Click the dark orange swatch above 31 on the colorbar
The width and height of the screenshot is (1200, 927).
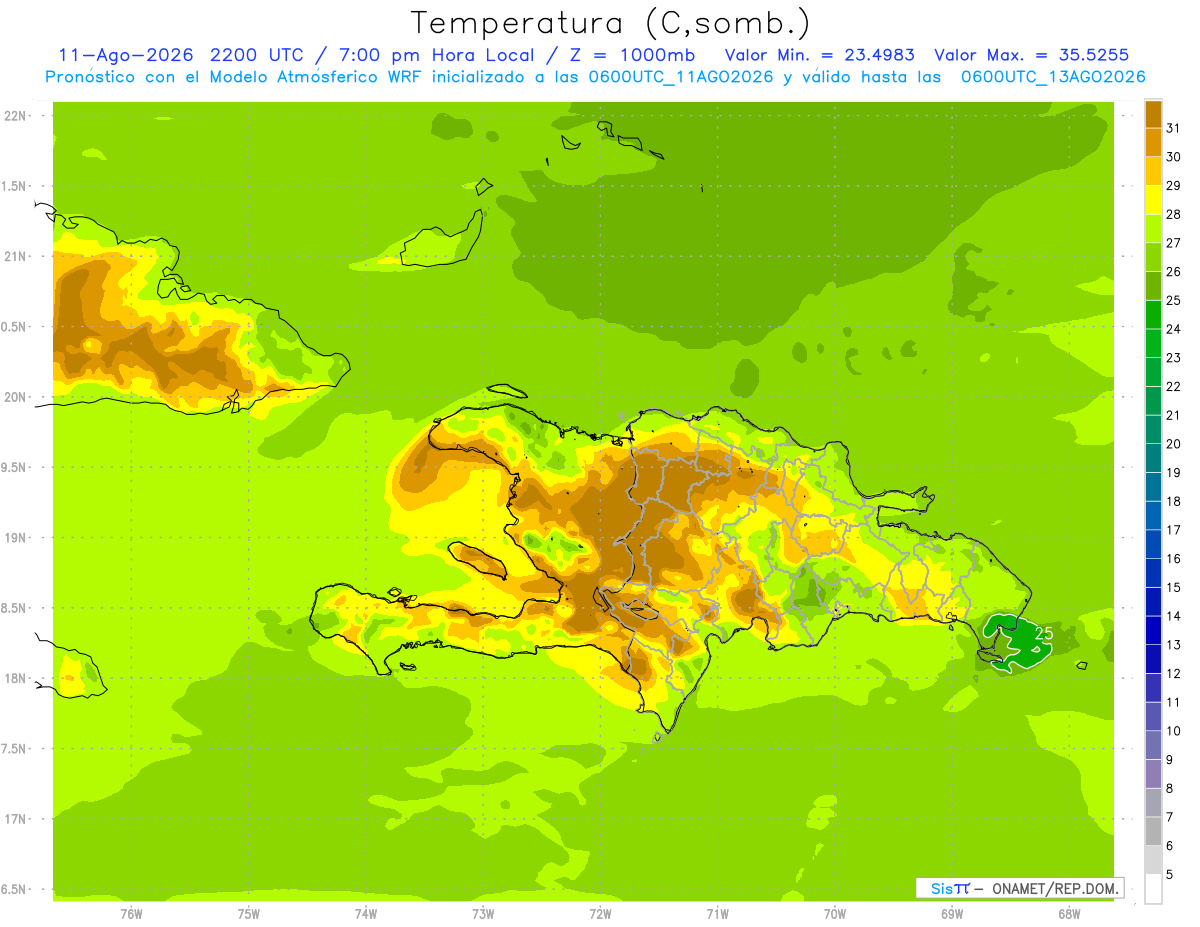pos(1153,114)
